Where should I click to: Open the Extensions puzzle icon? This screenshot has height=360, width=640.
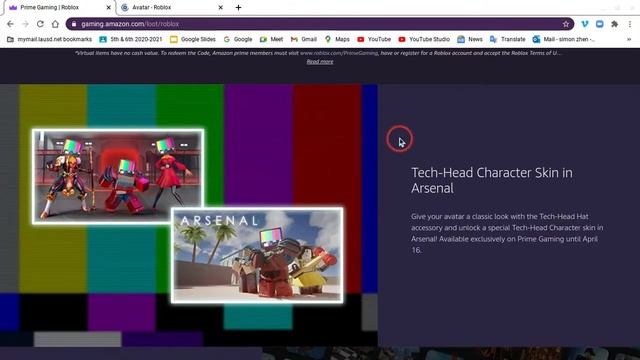(614, 24)
